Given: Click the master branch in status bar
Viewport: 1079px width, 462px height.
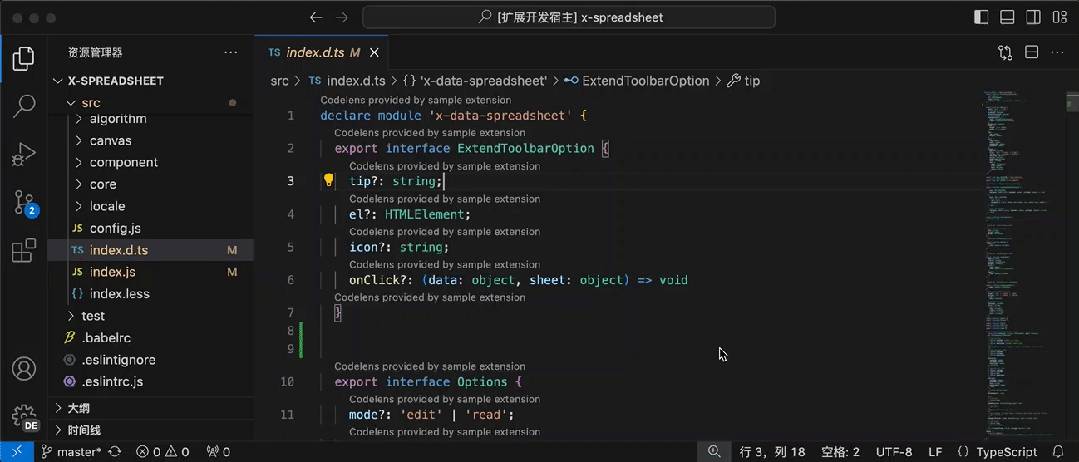Looking at the screenshot, I should [71, 452].
